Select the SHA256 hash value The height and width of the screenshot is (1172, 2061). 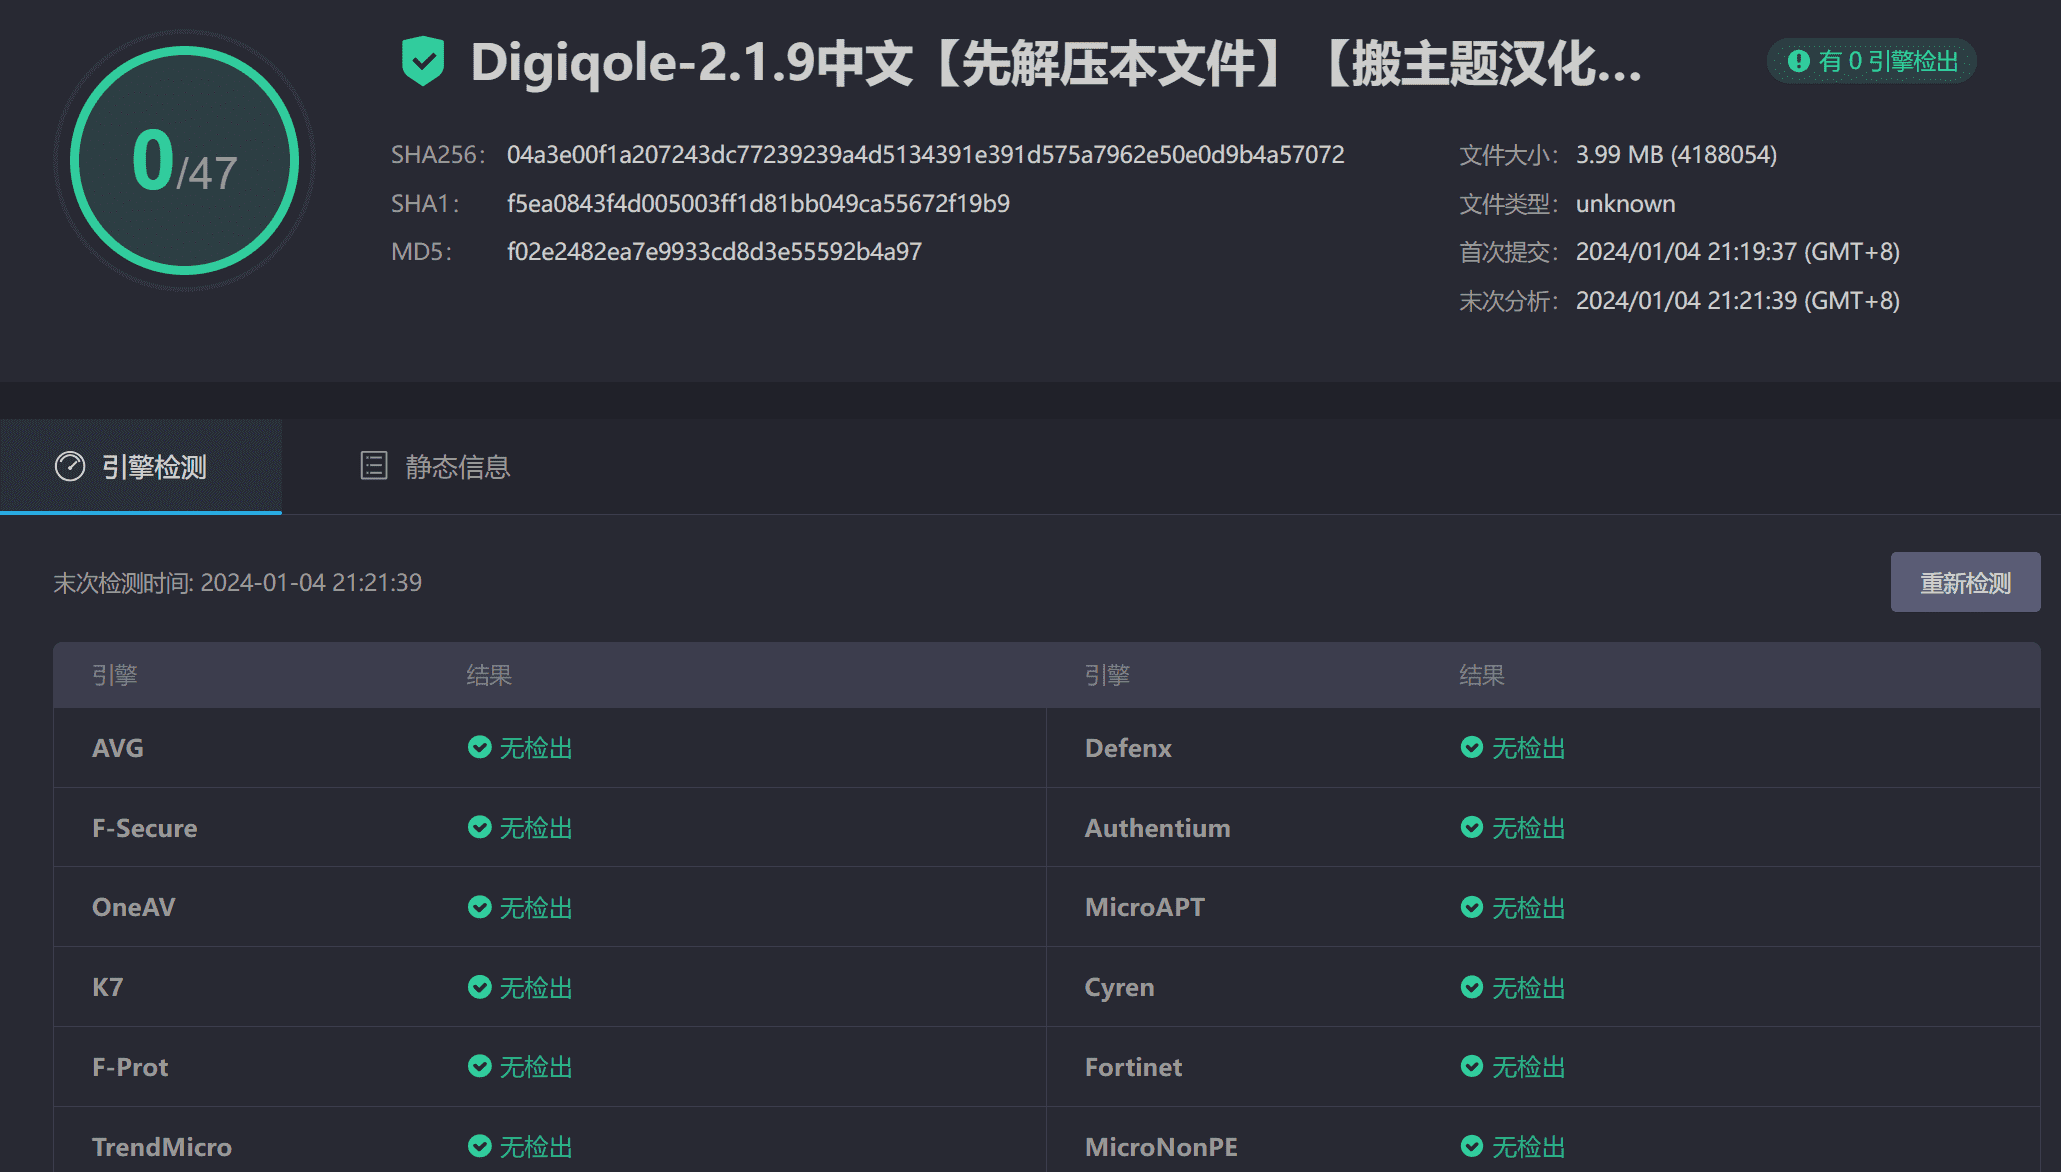click(926, 155)
